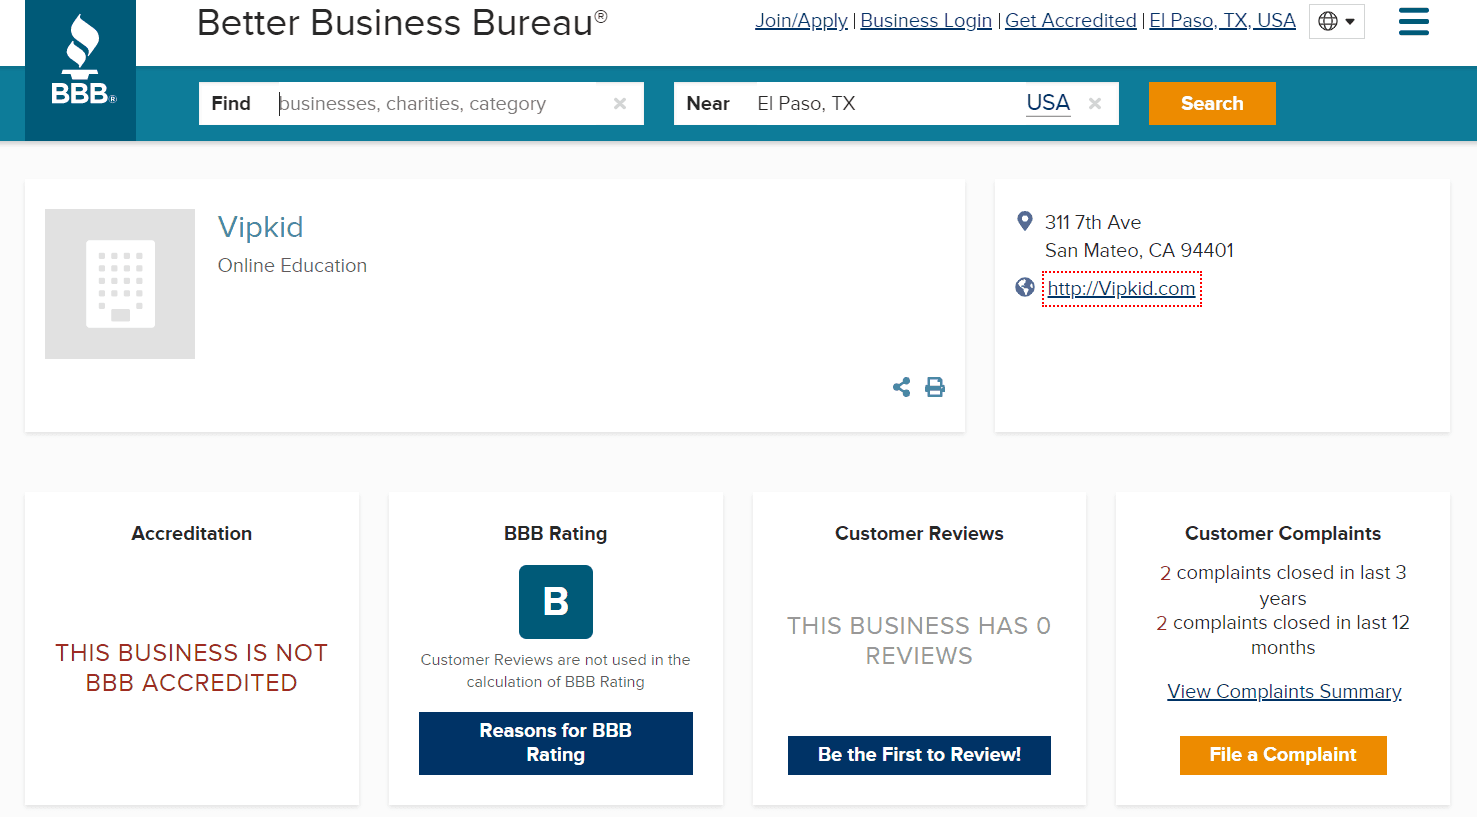Click the B rating badge
This screenshot has height=817, width=1477.
[x=556, y=602]
